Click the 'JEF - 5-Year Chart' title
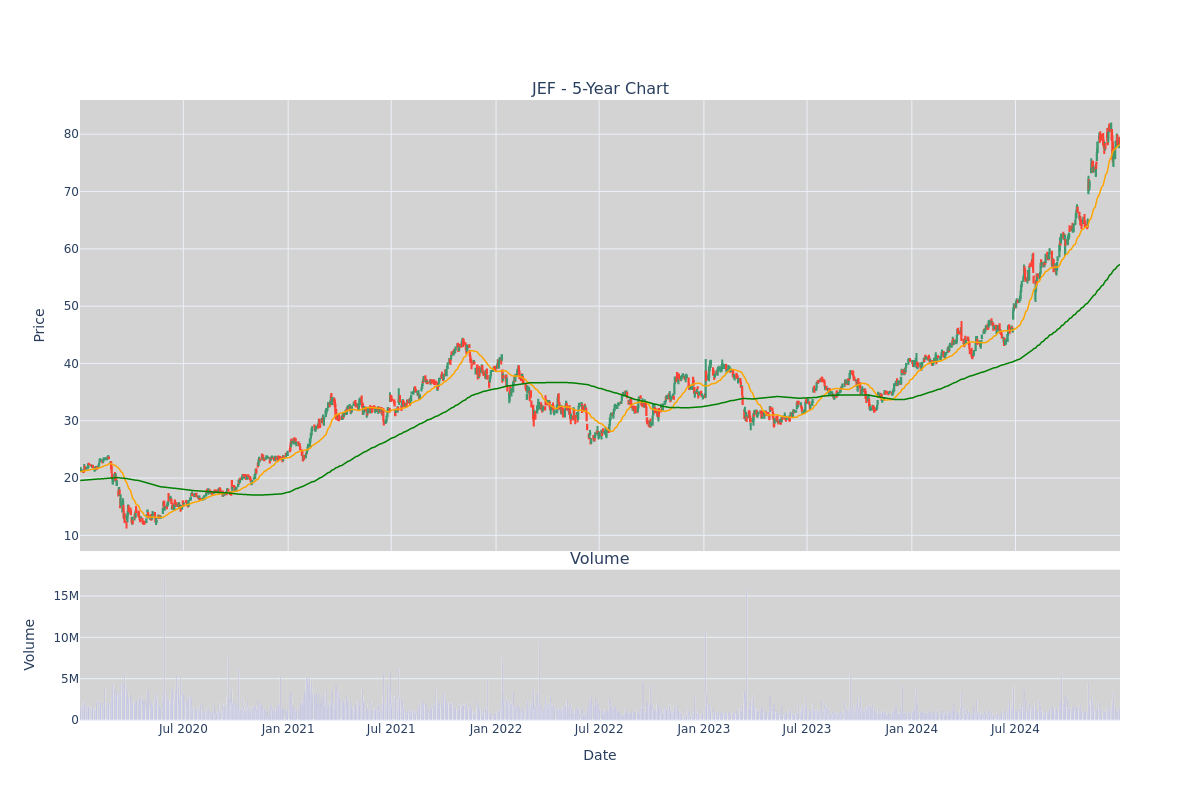Viewport: 1200px width, 800px height. (x=600, y=89)
